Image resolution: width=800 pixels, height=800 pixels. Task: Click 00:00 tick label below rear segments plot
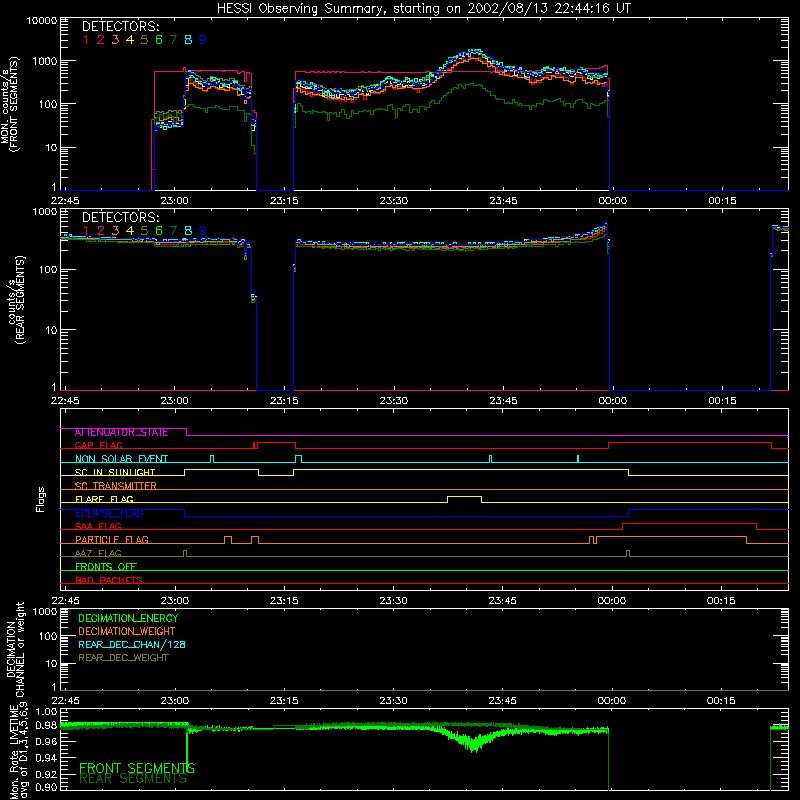coord(612,401)
